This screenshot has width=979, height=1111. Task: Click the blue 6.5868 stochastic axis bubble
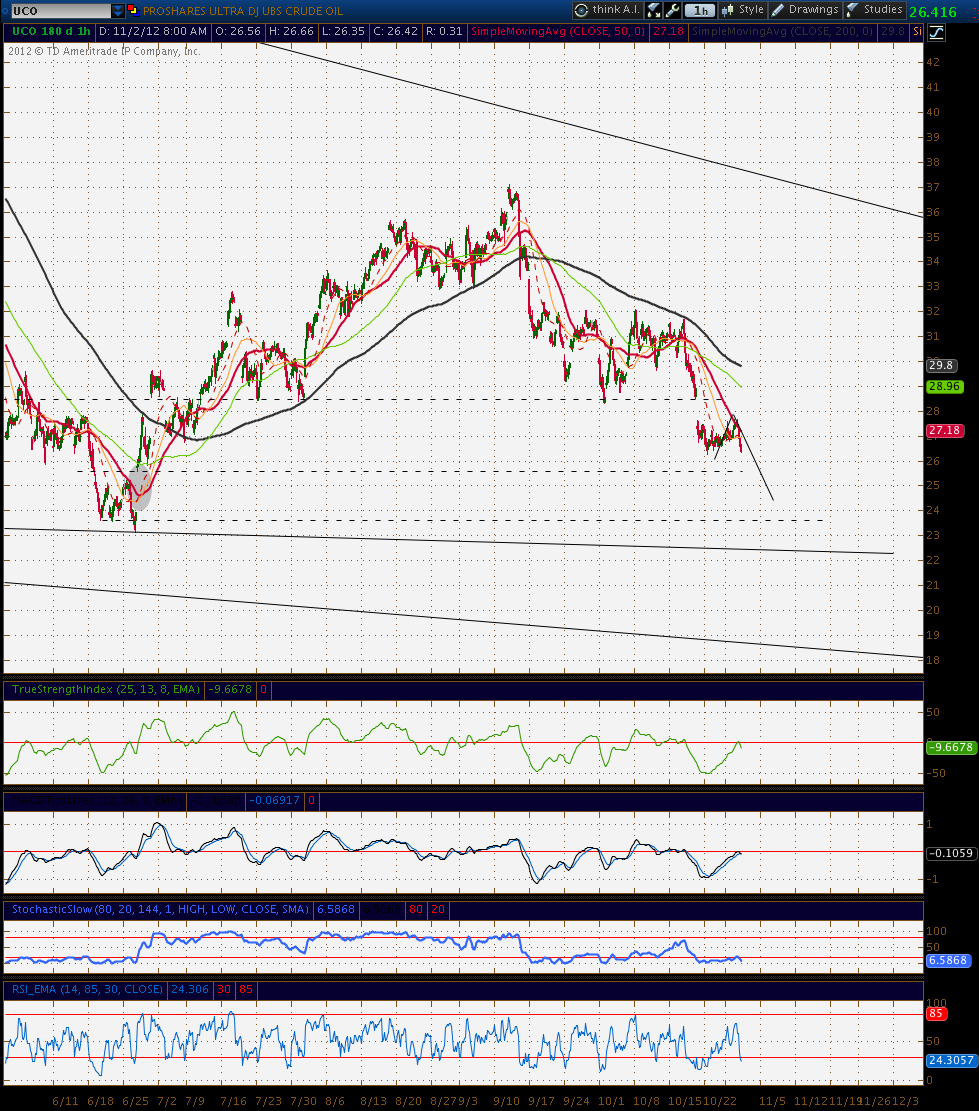coord(948,960)
